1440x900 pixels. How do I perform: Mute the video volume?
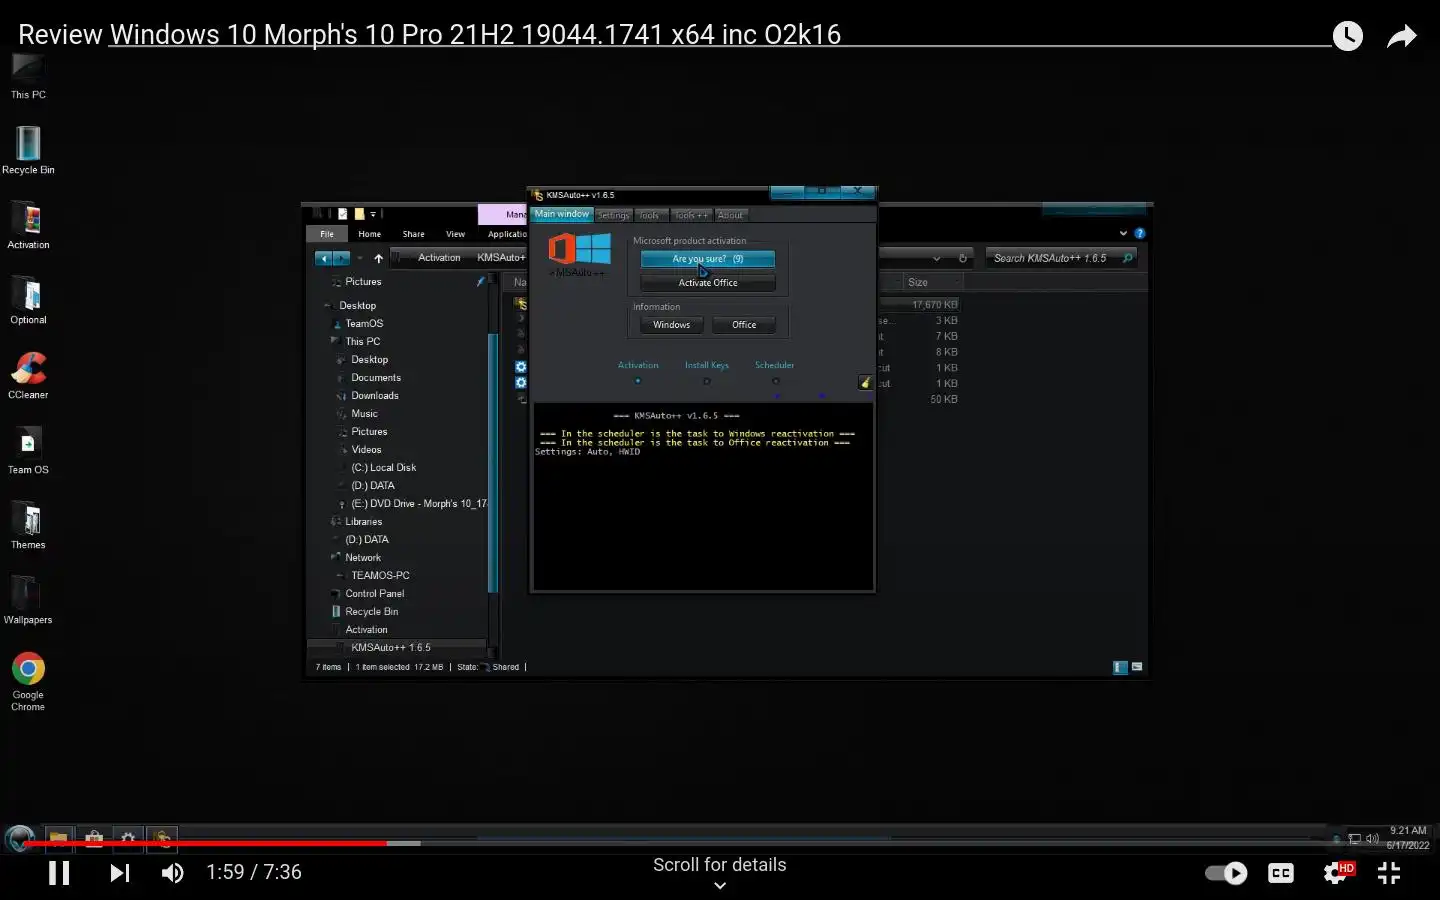coord(173,873)
